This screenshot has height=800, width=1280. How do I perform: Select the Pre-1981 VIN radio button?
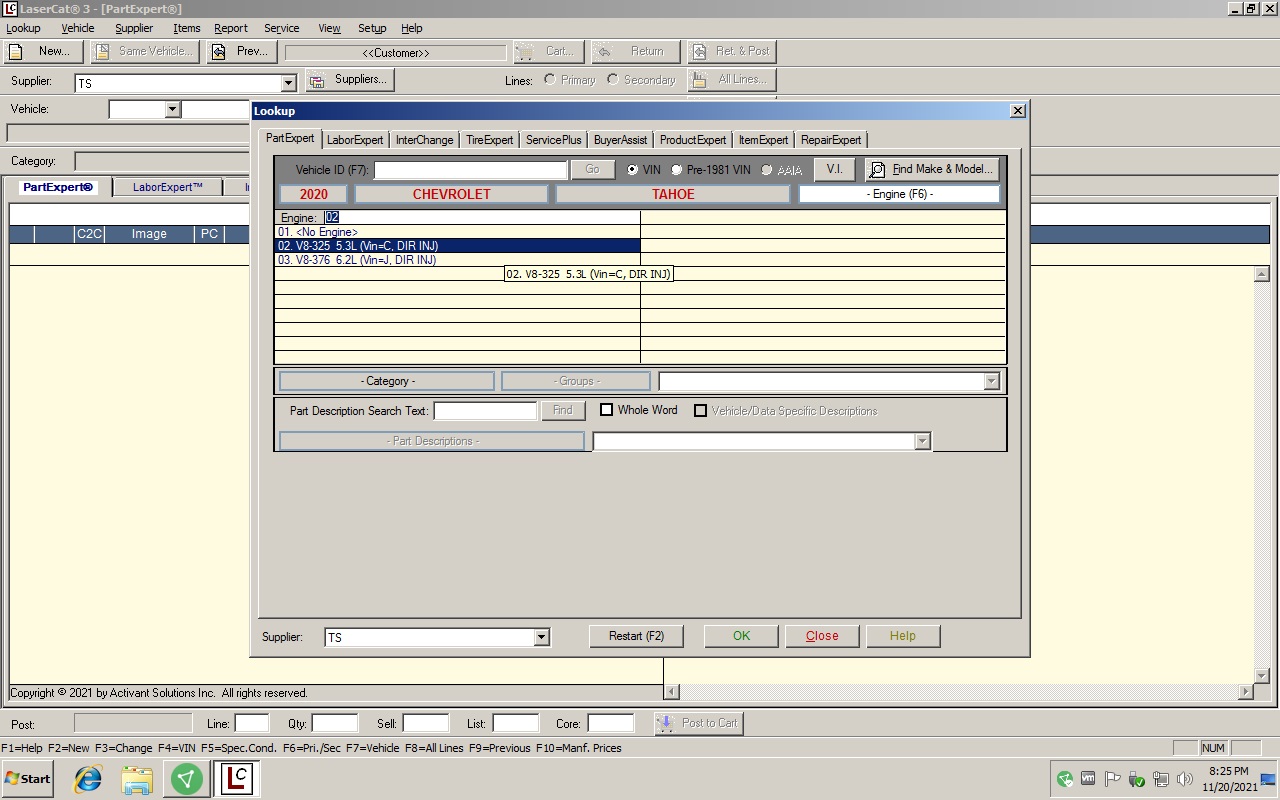click(x=677, y=170)
